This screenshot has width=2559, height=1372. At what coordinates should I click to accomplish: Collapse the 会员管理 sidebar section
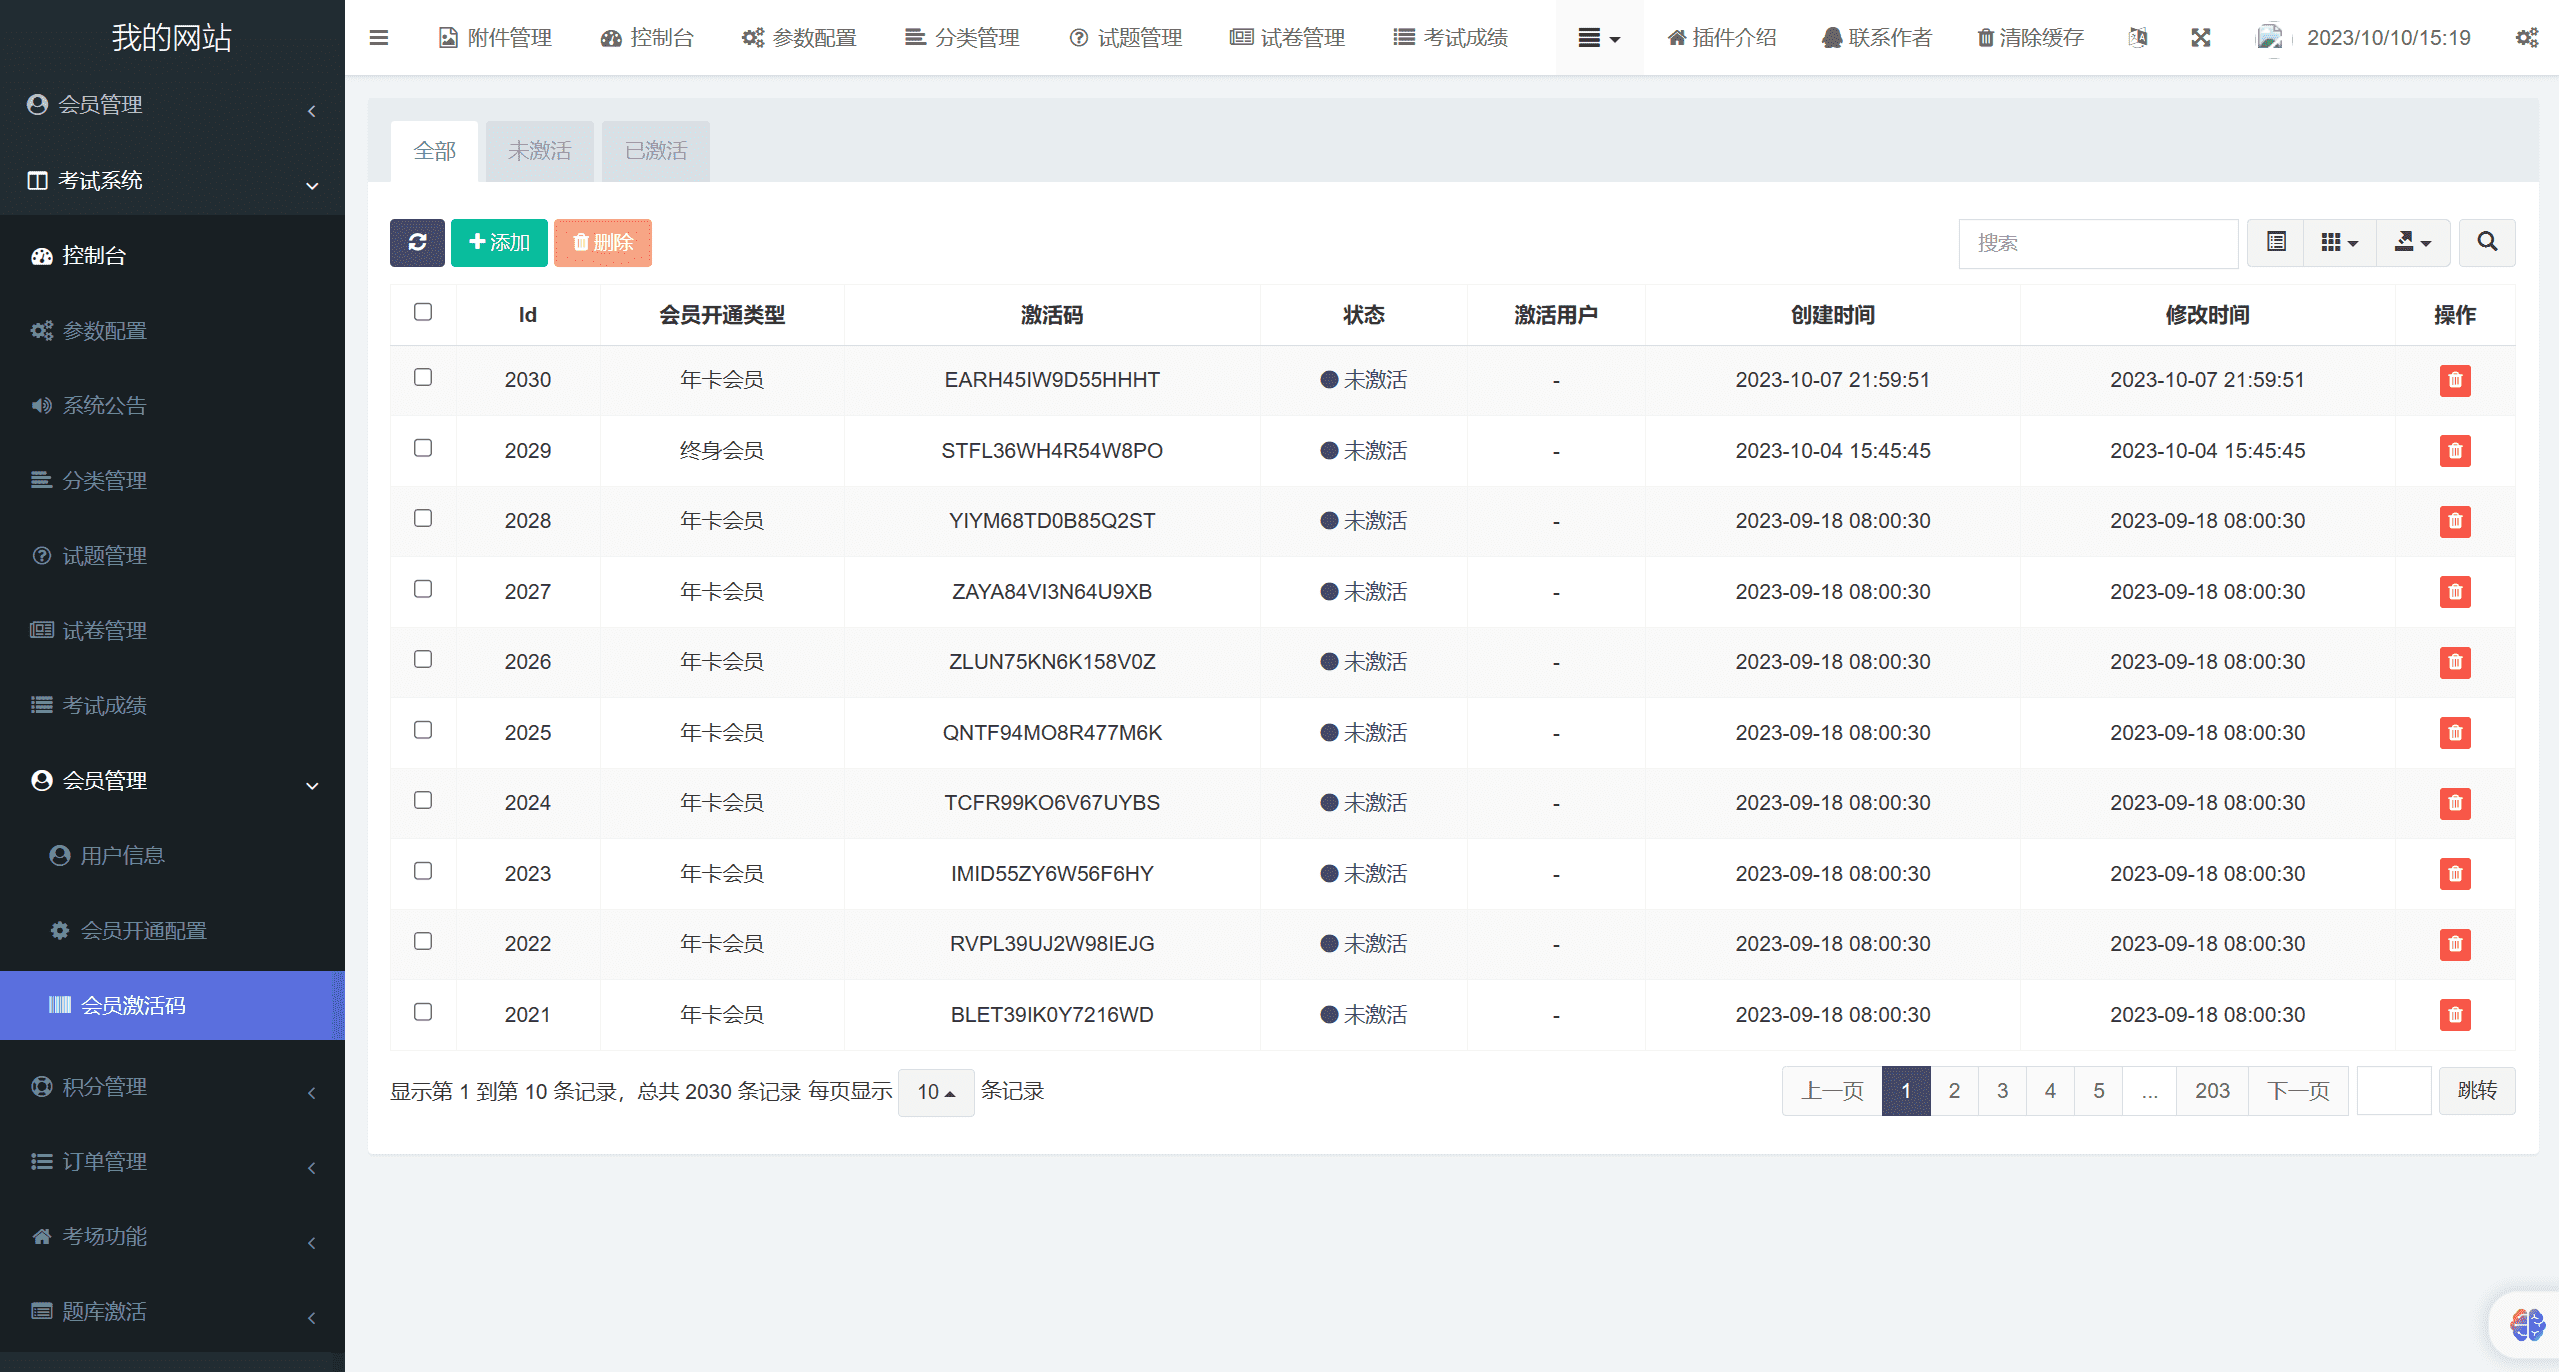[x=172, y=781]
